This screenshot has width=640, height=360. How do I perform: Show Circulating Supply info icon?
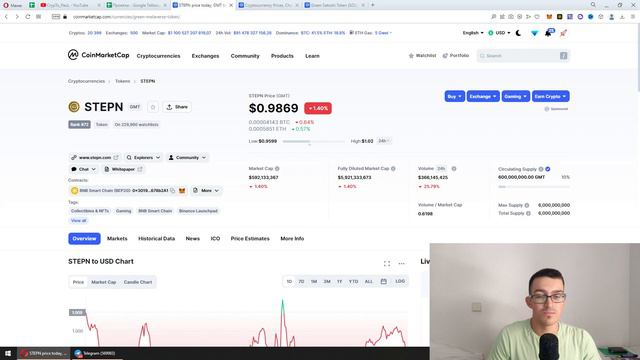[x=541, y=169]
